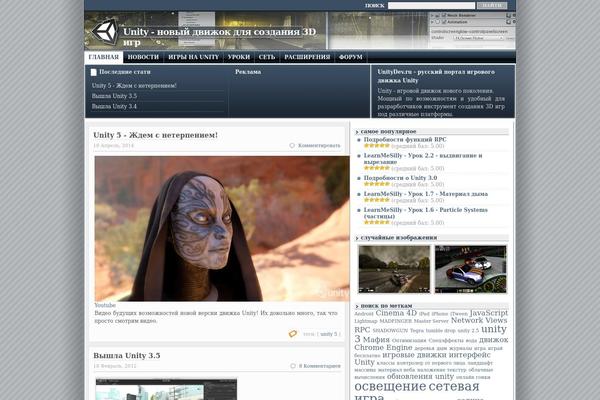The height and width of the screenshot is (400, 600).
Task: Click the игровые движки tag
Action: (x=414, y=355)
